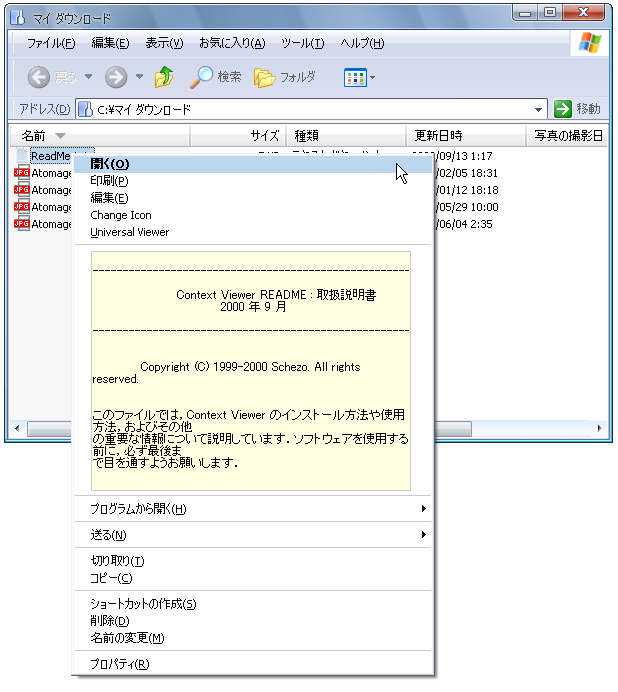The image size is (618, 692).
Task: Click the 移動 button label
Action: pyautogui.click(x=588, y=109)
